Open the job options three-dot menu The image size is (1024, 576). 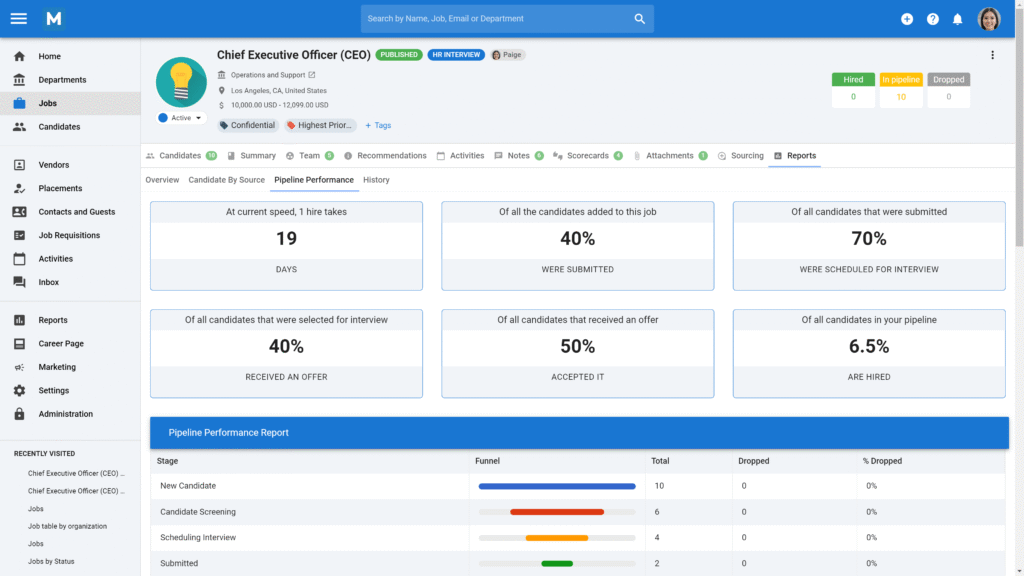992,55
